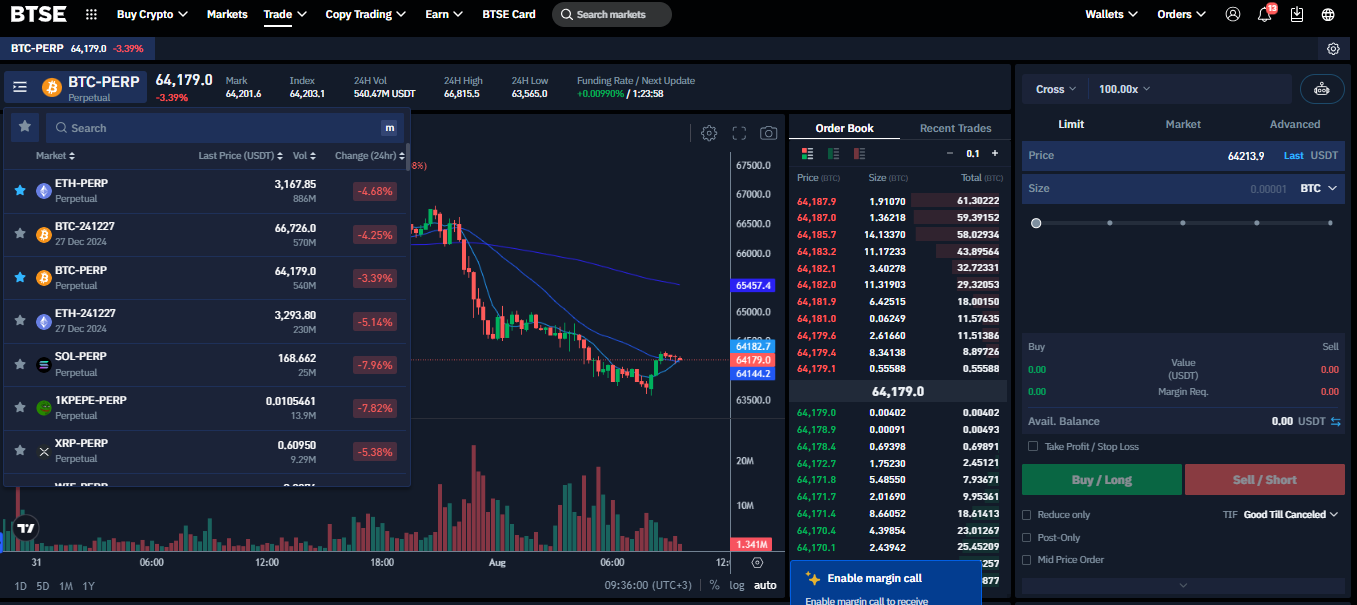Viewport: 1357px width, 605px height.
Task: Toggle percent scale on chart
Action: tap(715, 585)
